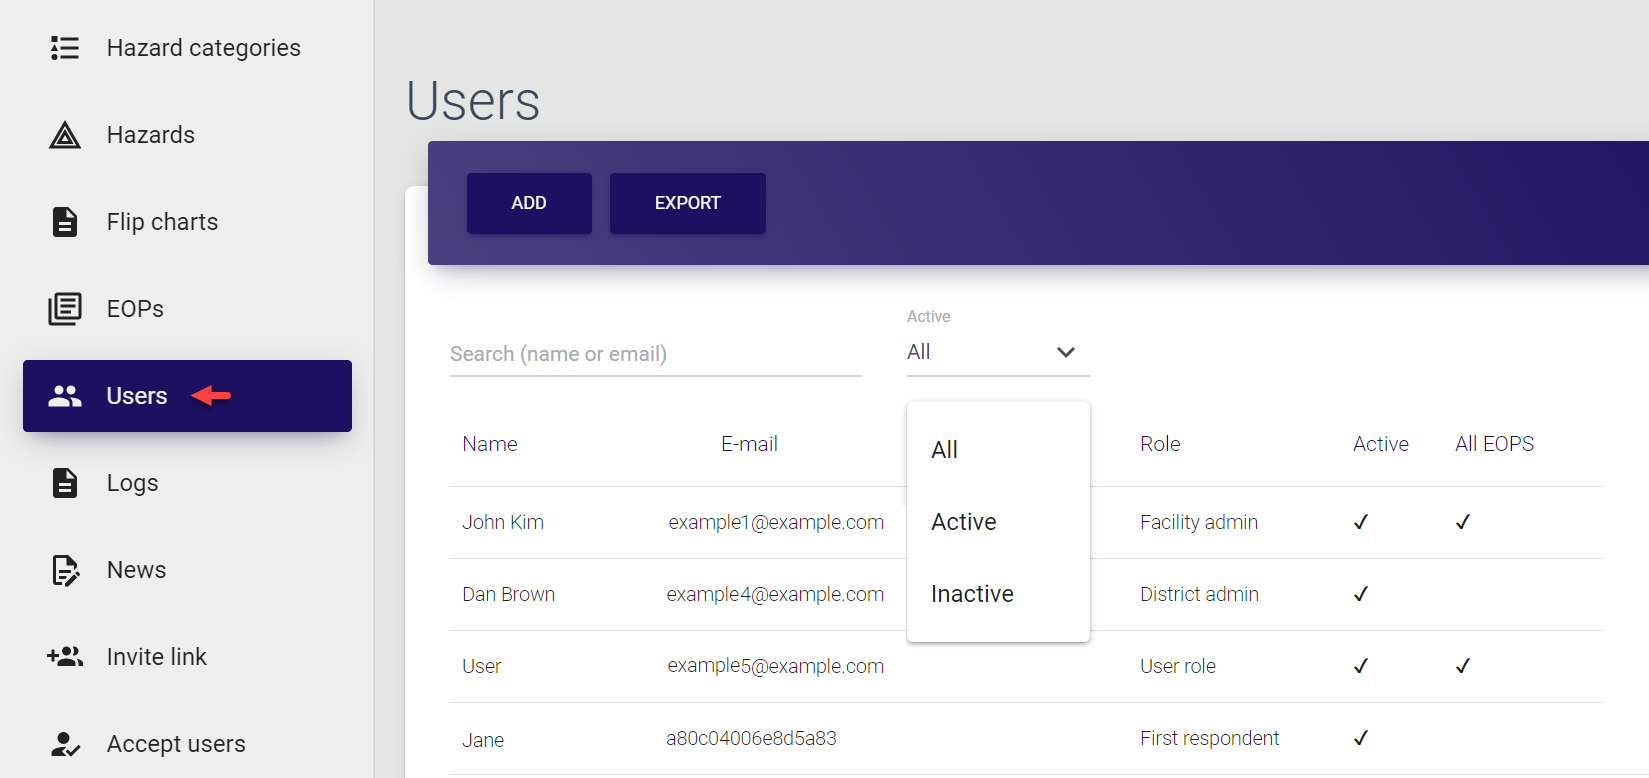The image size is (1649, 778).
Task: Click the Hazard categories list icon
Action: [65, 48]
